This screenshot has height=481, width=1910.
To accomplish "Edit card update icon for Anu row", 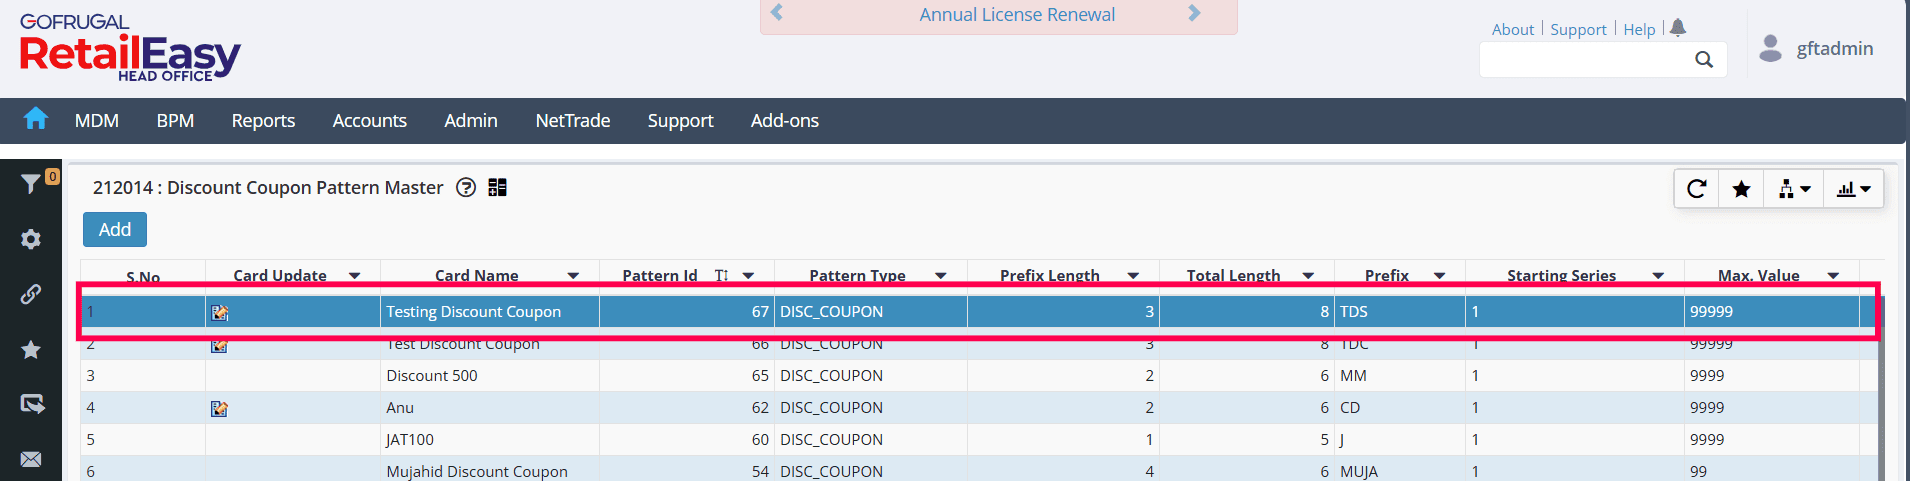I will [220, 408].
